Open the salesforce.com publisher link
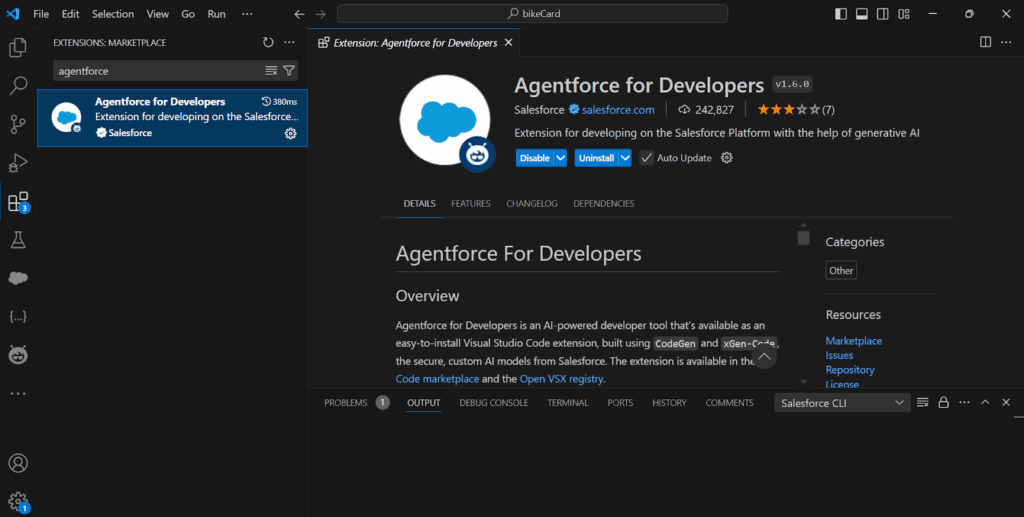This screenshot has width=1024, height=517. (x=618, y=110)
